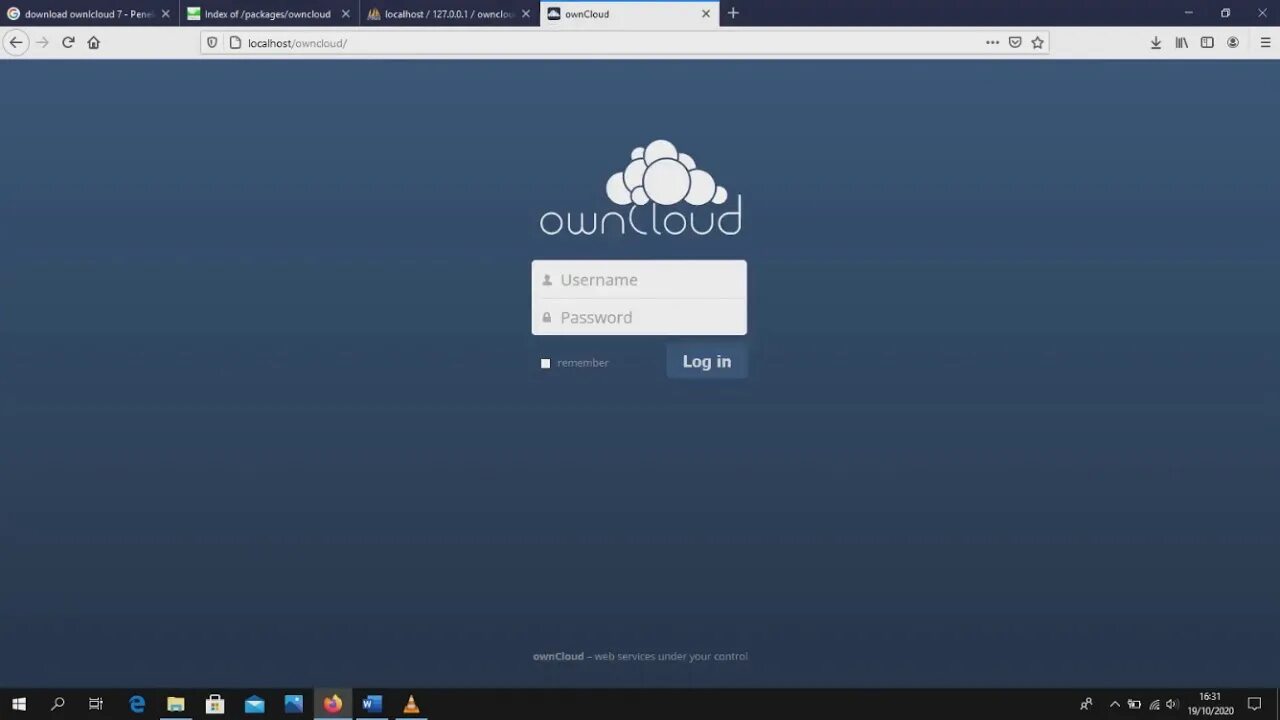Show hidden system tray icons
Screen dimensions: 1280x720
tap(1115, 704)
